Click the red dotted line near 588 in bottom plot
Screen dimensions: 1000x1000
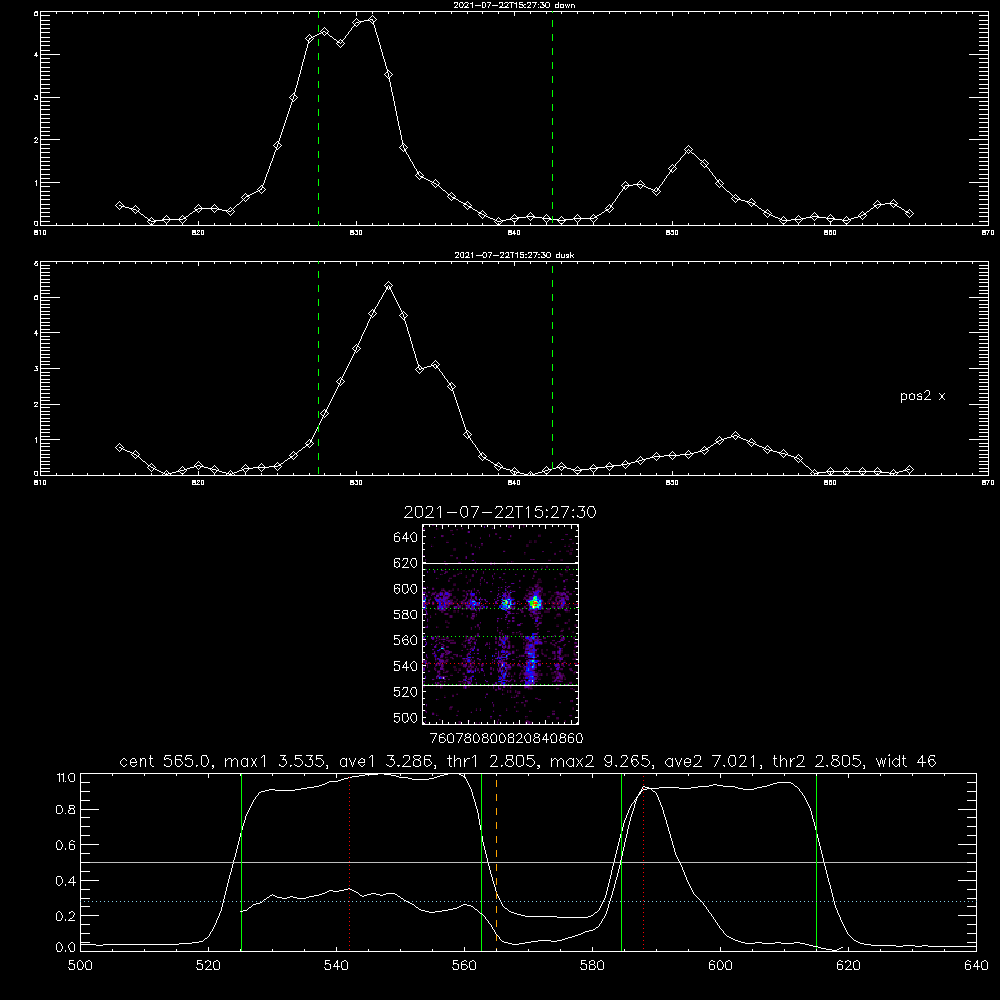643,861
